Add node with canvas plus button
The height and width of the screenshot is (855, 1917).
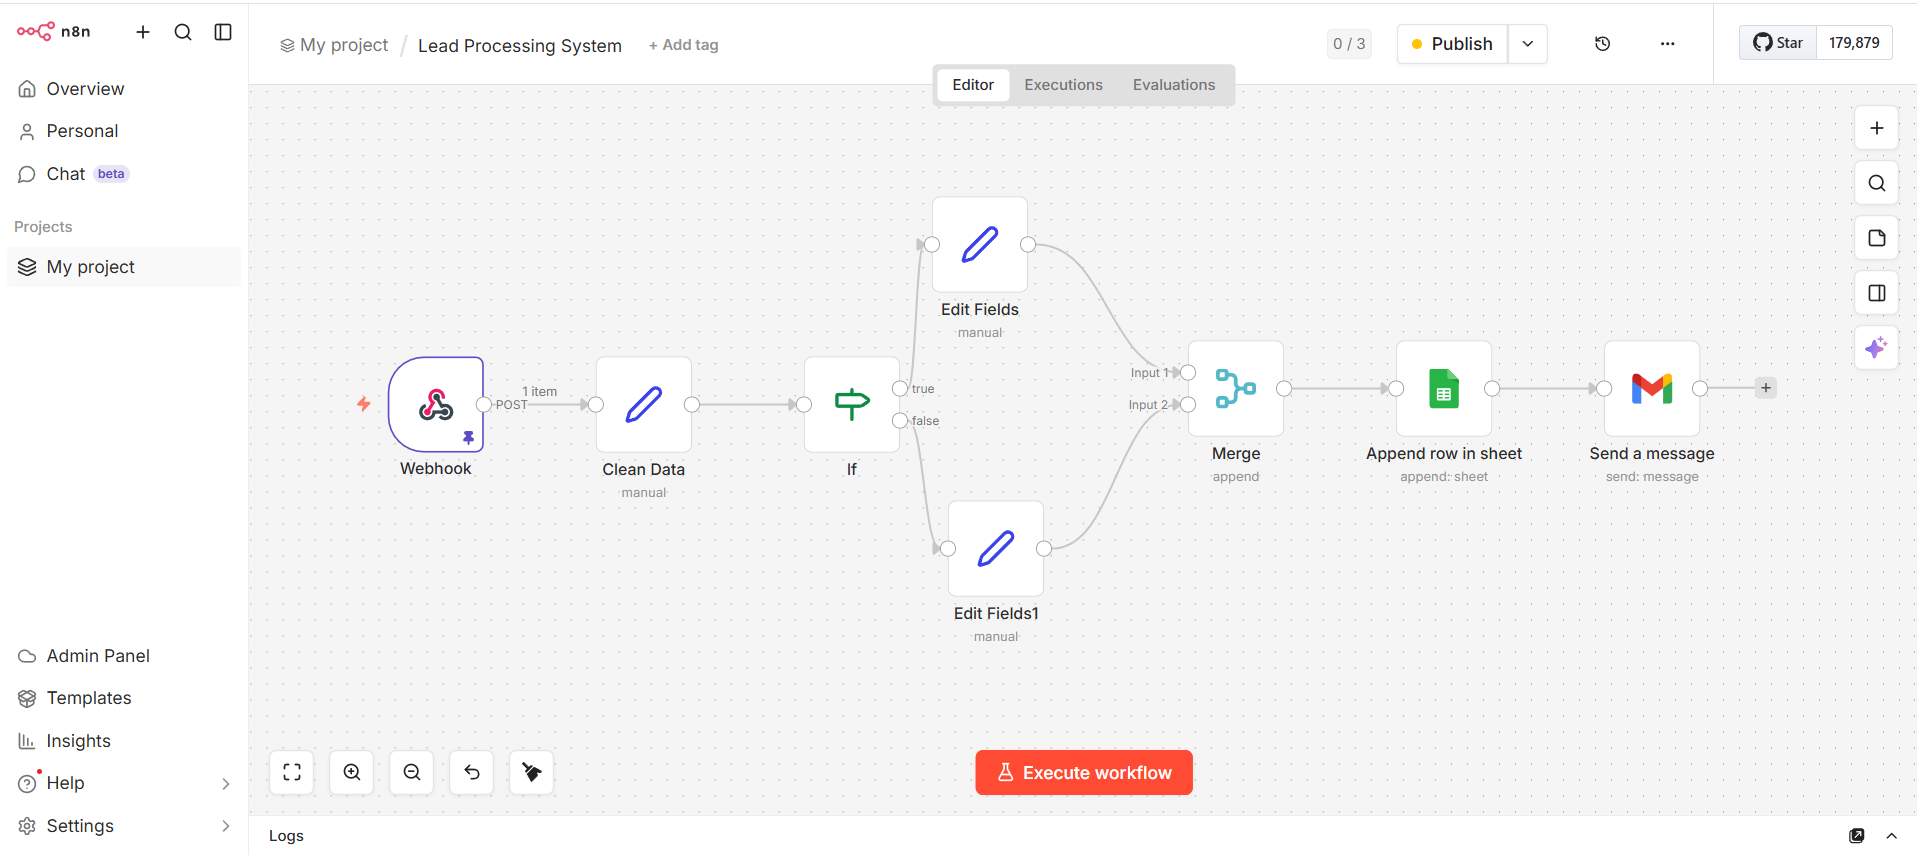(1876, 128)
